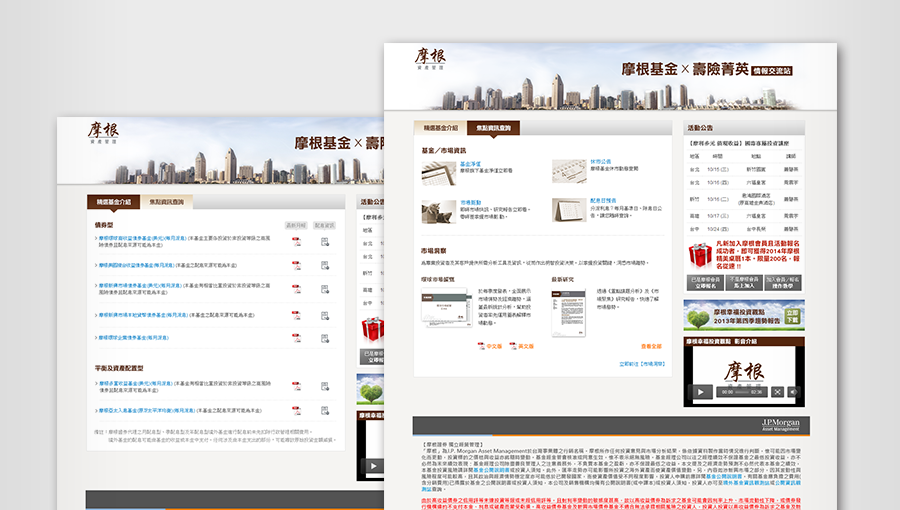Viewport: 900px width, 510px height.
Task: Open the 最新研究 document thumbnail
Action: tap(568, 312)
